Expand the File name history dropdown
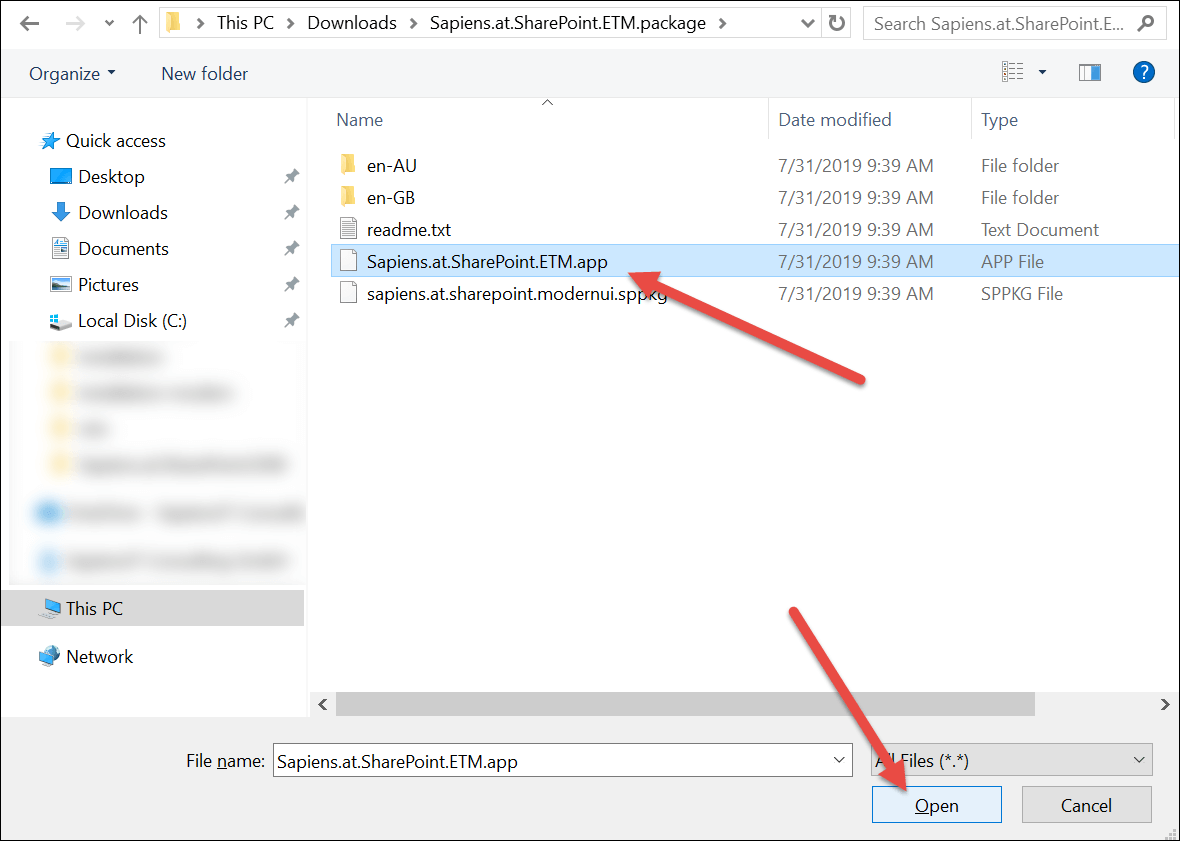This screenshot has width=1180, height=841. (x=838, y=761)
